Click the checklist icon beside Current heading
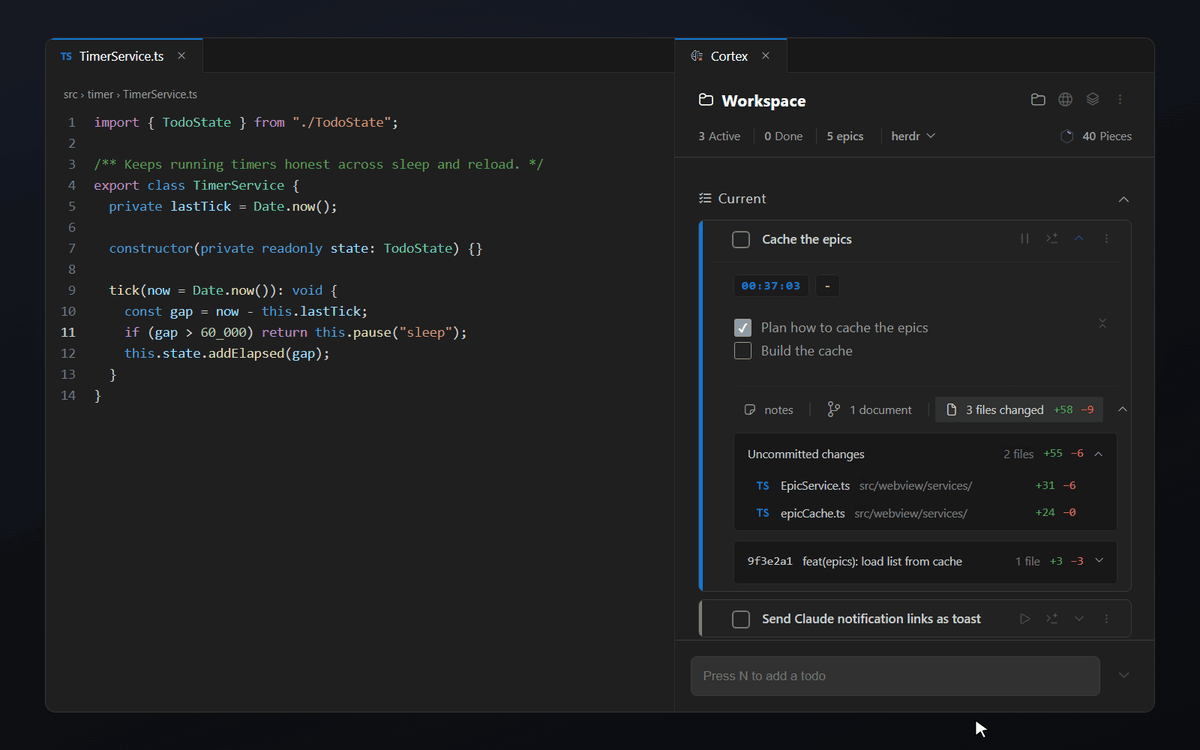This screenshot has width=1200, height=750. click(x=705, y=199)
